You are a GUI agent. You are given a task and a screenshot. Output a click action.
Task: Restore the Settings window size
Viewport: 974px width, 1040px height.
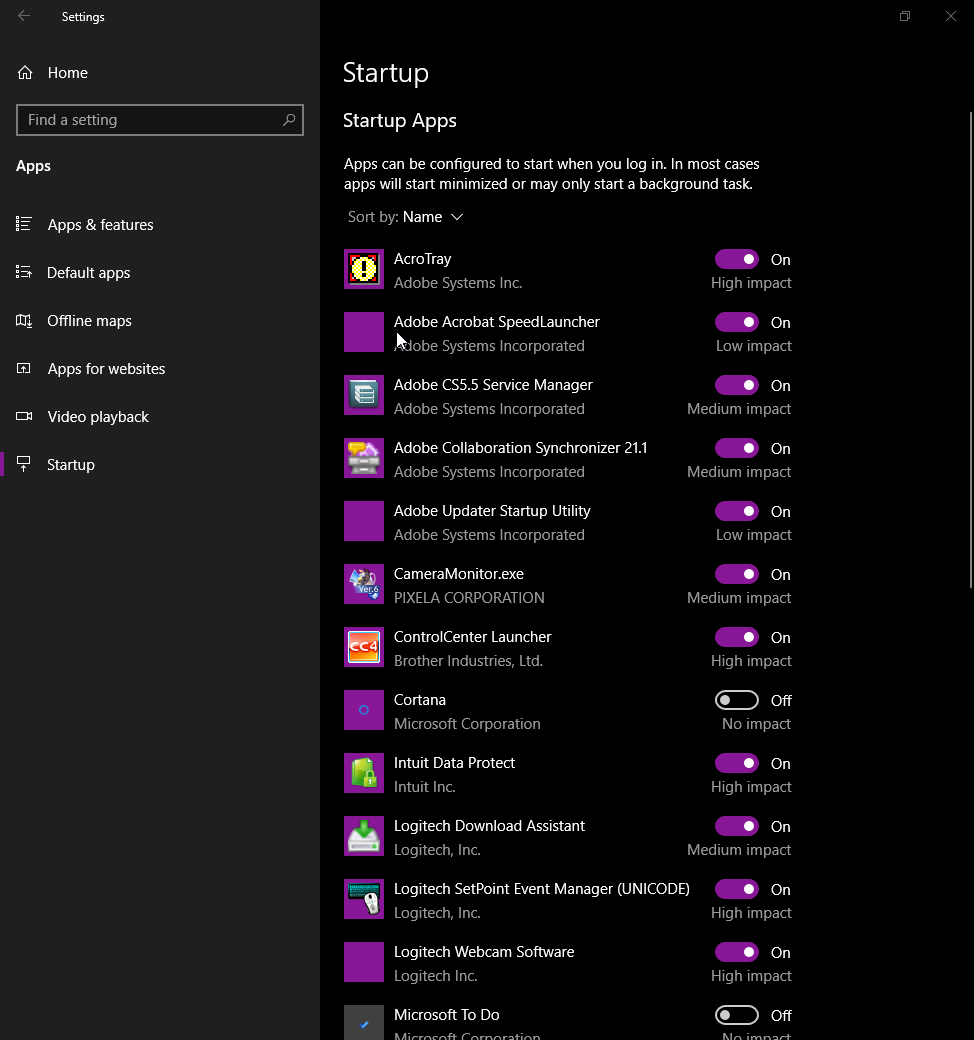(x=904, y=16)
